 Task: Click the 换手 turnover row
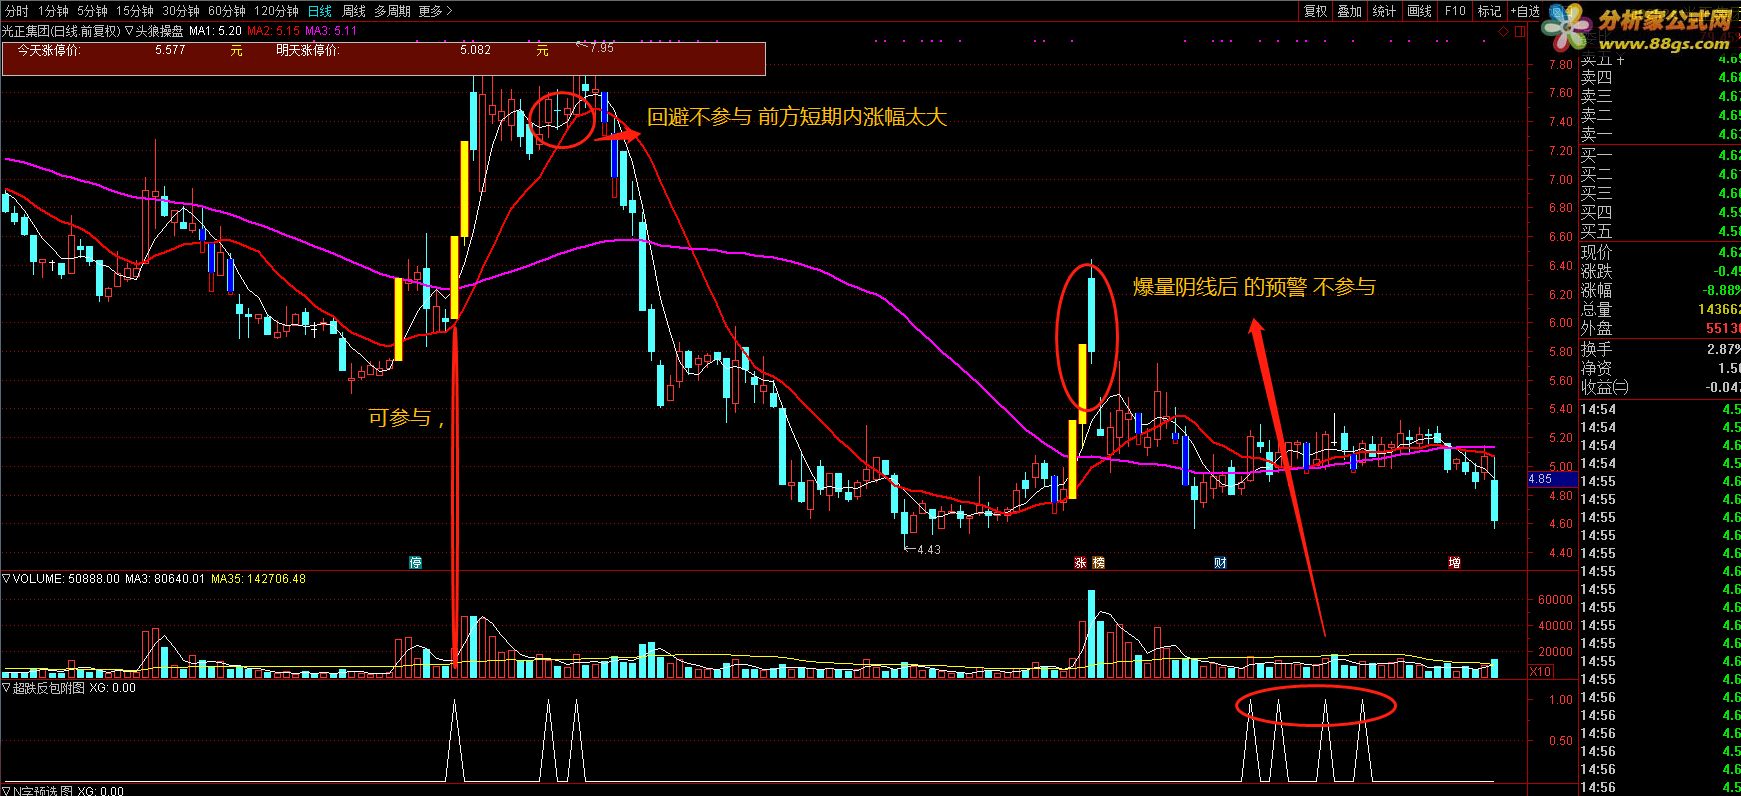point(1660,350)
